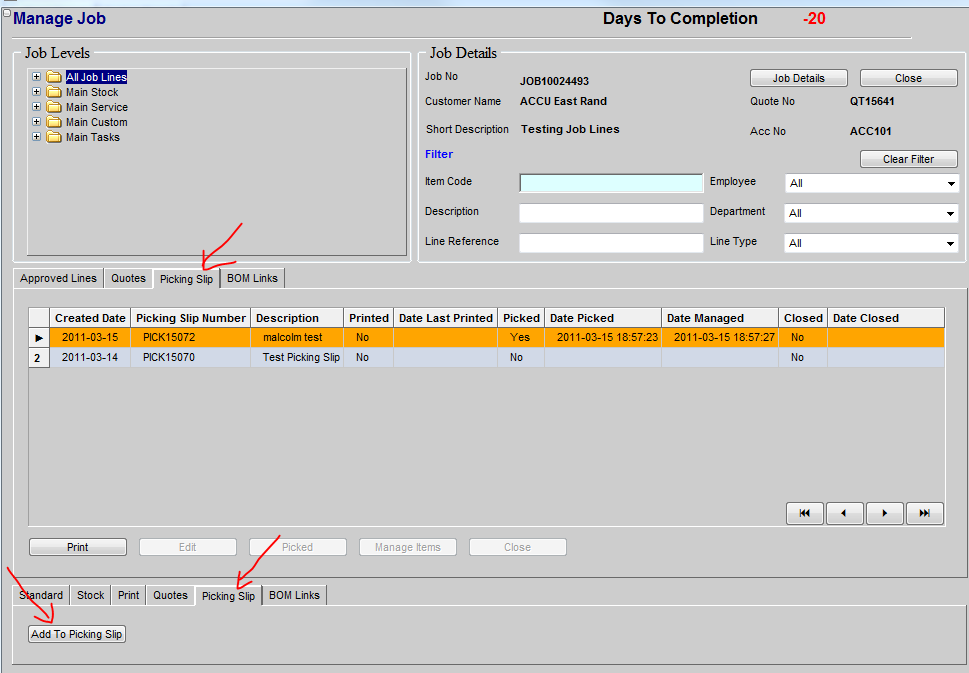Viewport: 969px width, 673px height.
Task: Open the Department dropdown
Action: 951,214
